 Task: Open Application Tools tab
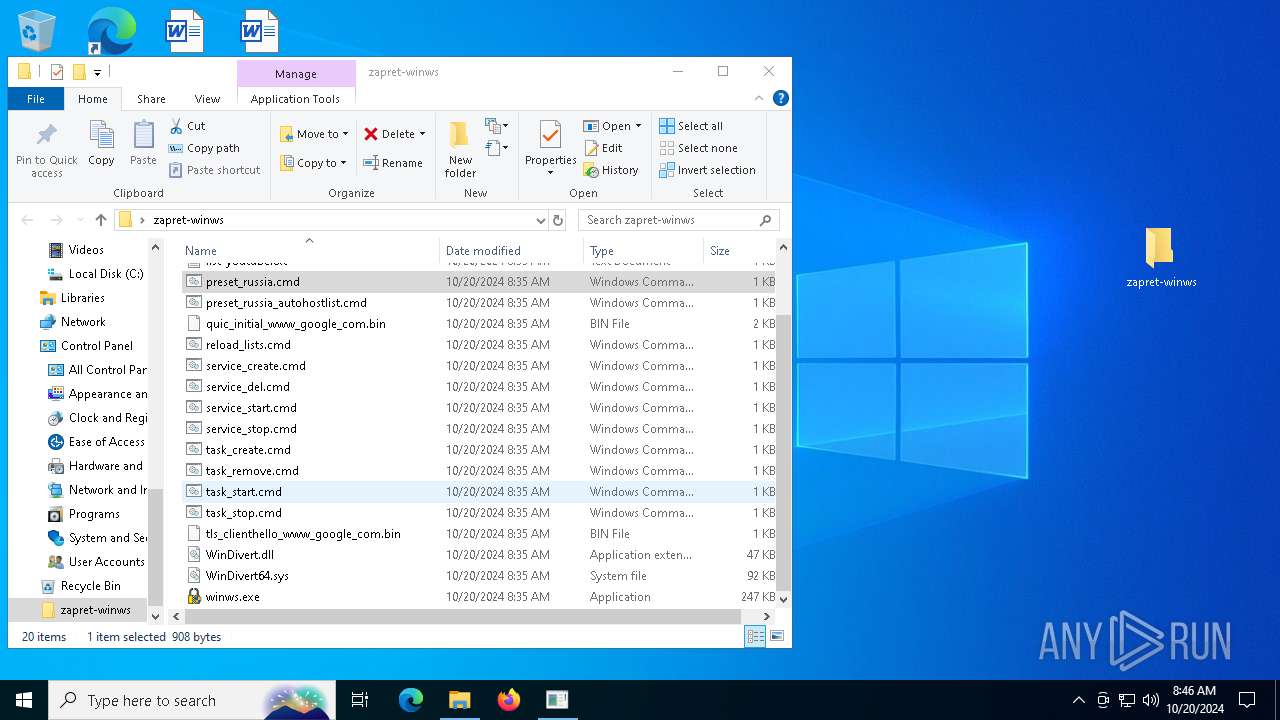pyautogui.click(x=295, y=99)
